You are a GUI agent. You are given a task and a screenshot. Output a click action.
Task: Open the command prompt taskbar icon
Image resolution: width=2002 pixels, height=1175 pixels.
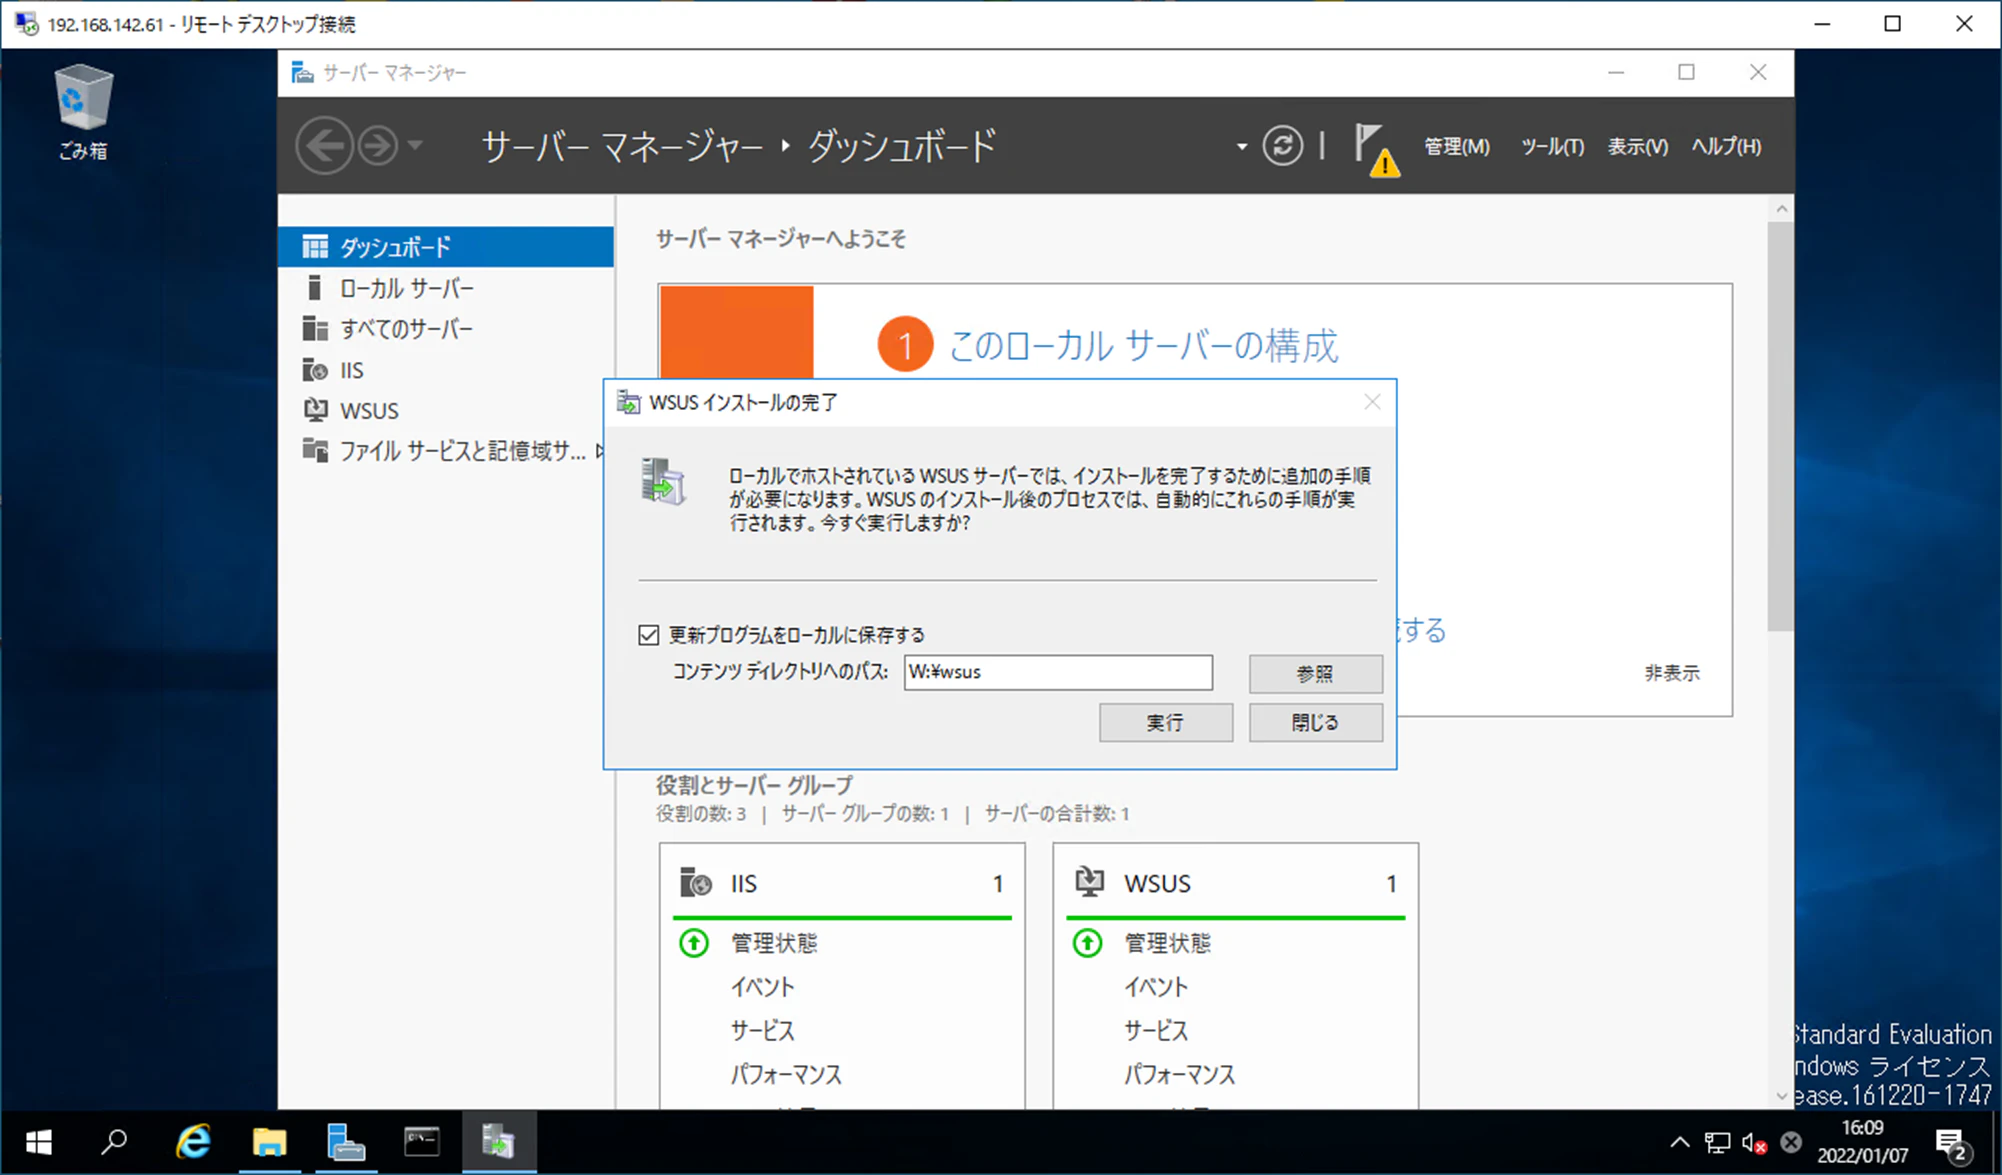pos(421,1142)
